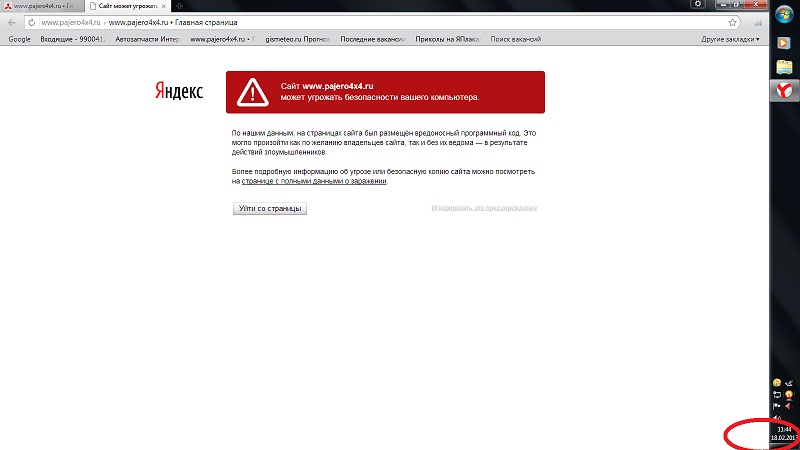800x450 pixels.
Task: Open the Google bookmark
Action: click(19, 39)
